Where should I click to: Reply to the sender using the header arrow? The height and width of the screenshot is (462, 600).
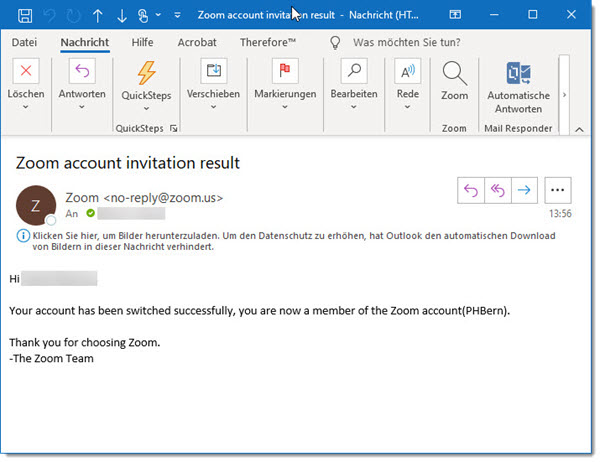(x=473, y=189)
